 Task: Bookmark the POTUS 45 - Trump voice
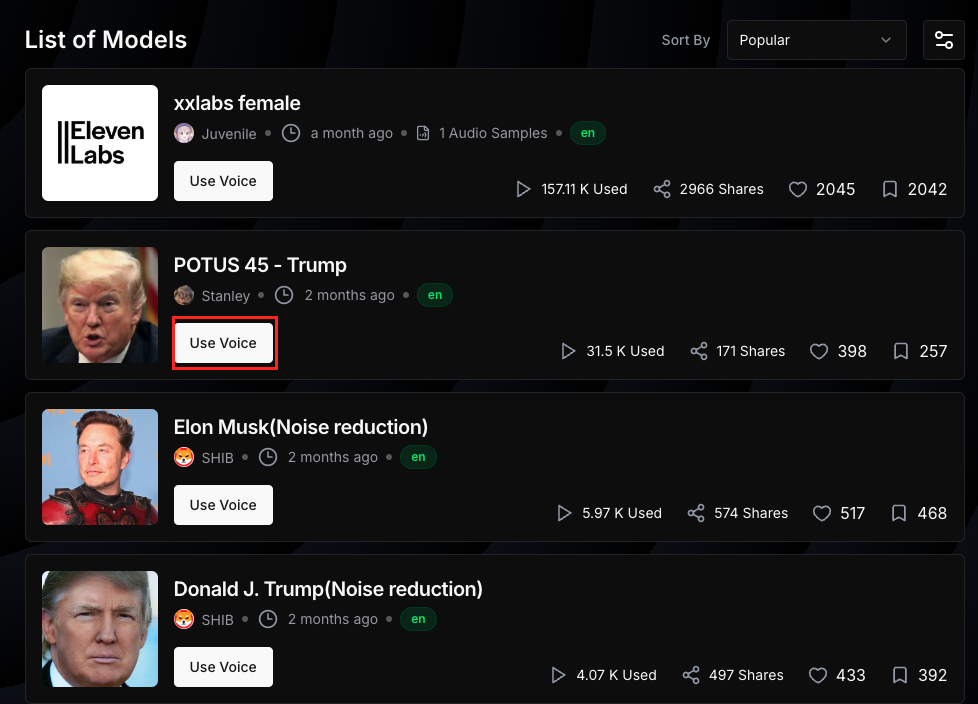[x=901, y=351]
